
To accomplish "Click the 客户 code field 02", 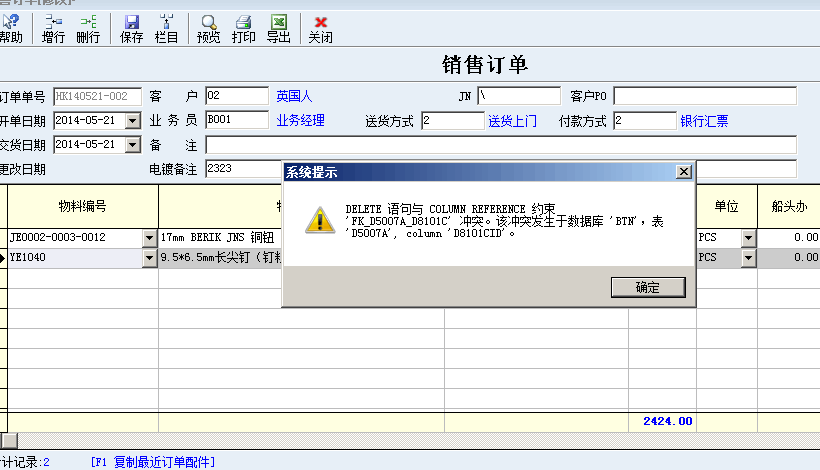I will point(237,96).
